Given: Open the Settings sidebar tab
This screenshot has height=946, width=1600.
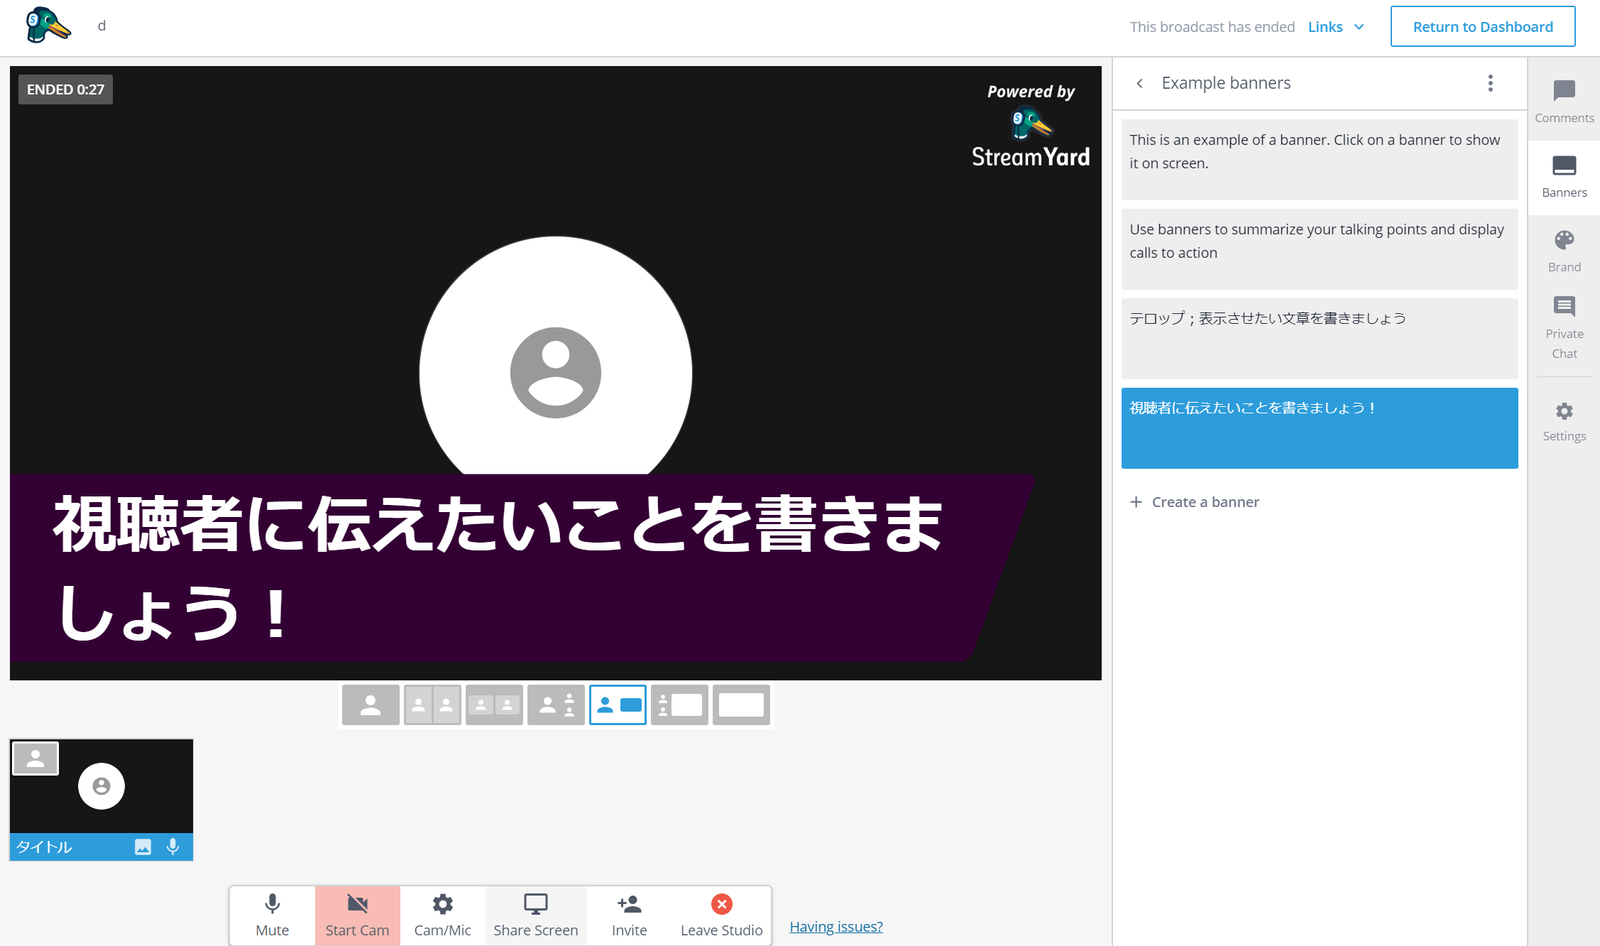Looking at the screenshot, I should coord(1564,421).
